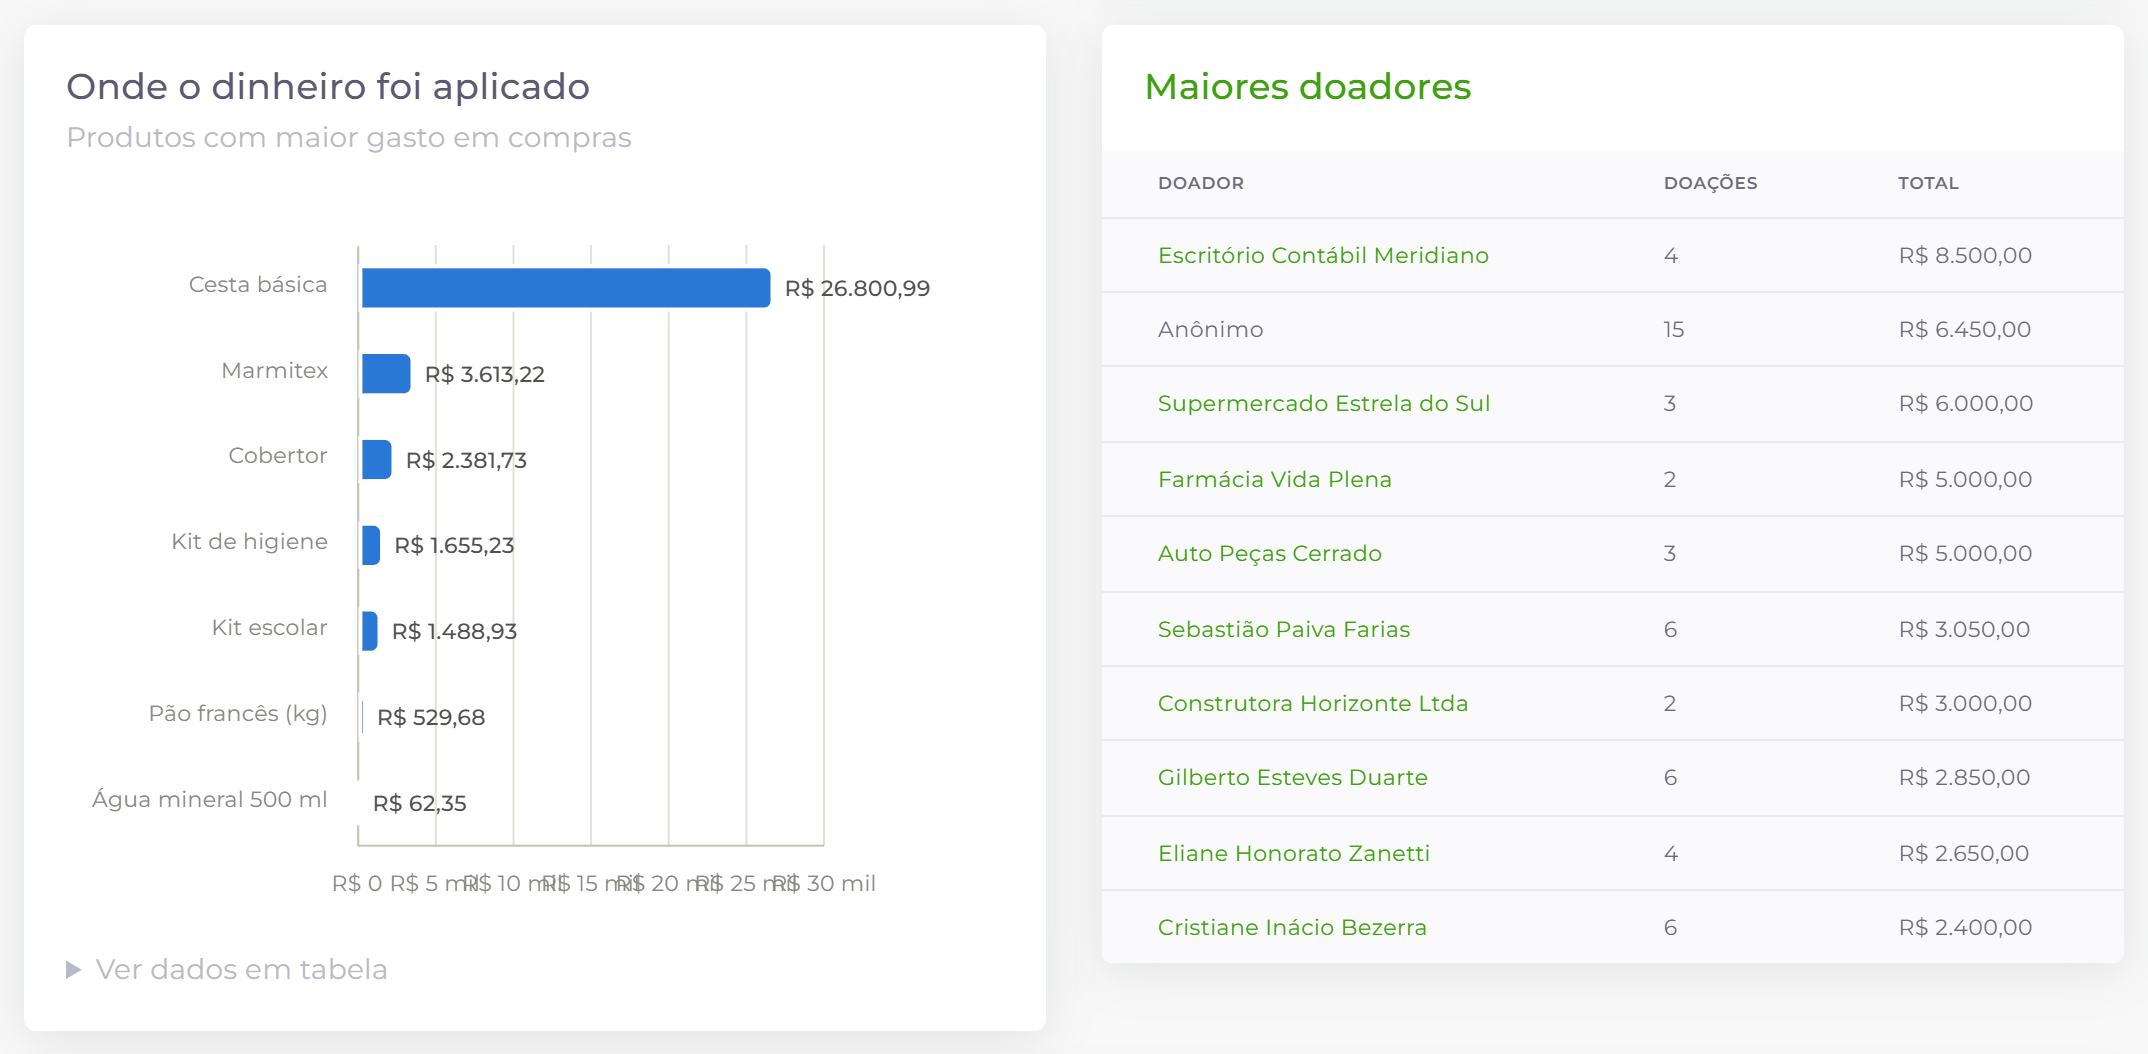Open donor Cristiane Inácio Bezerra

(1292, 927)
